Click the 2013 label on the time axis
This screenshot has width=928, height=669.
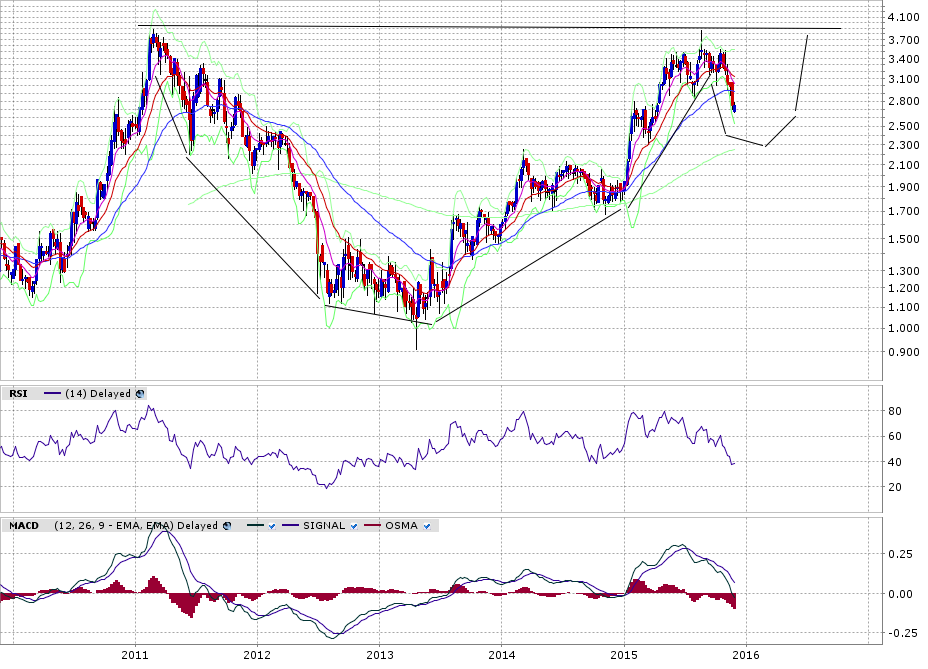pos(380,655)
